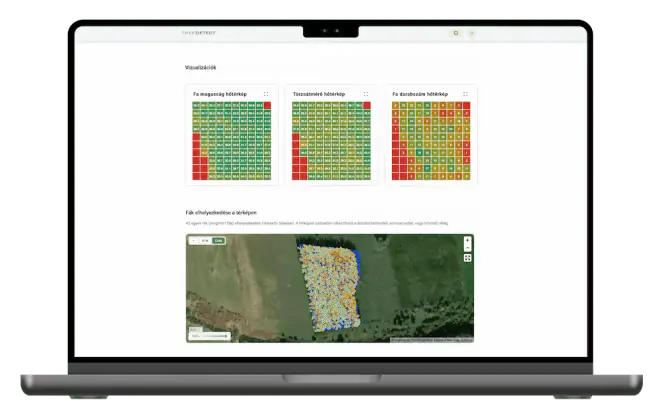Image resolution: width=660 pixels, height=419 pixels.
Task: Open the Törzsátmérő hőtérkép heatmap
Action: pos(331,141)
